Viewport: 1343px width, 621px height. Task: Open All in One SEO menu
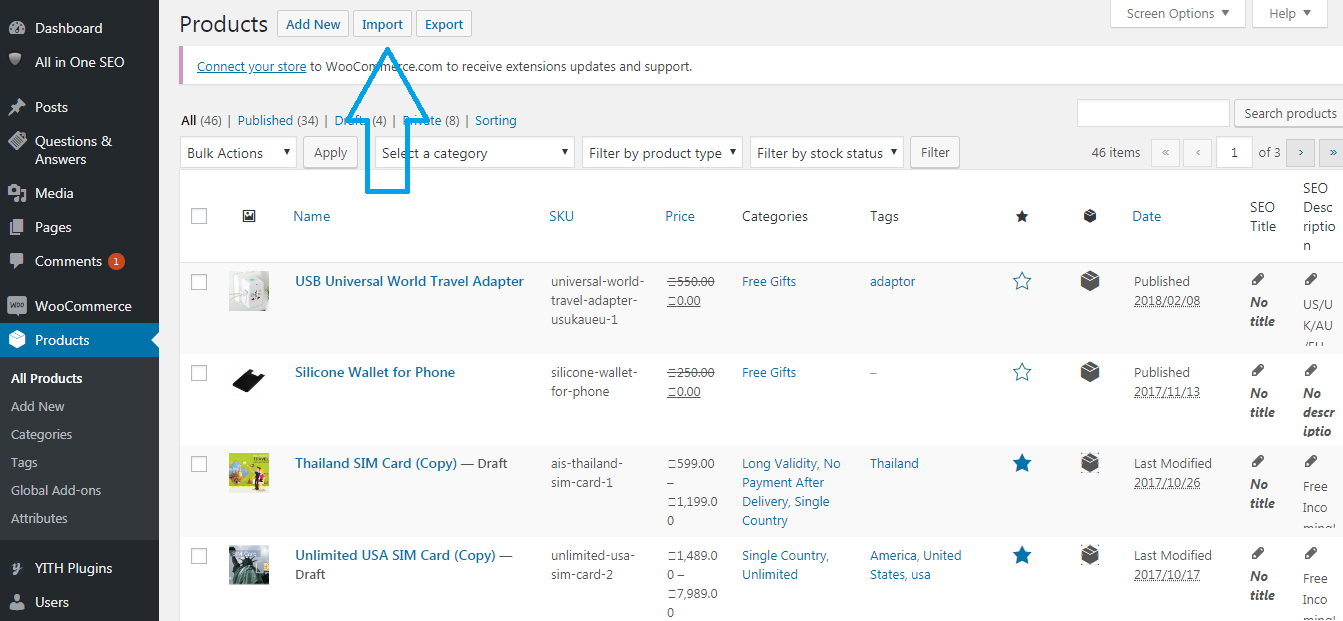79,62
